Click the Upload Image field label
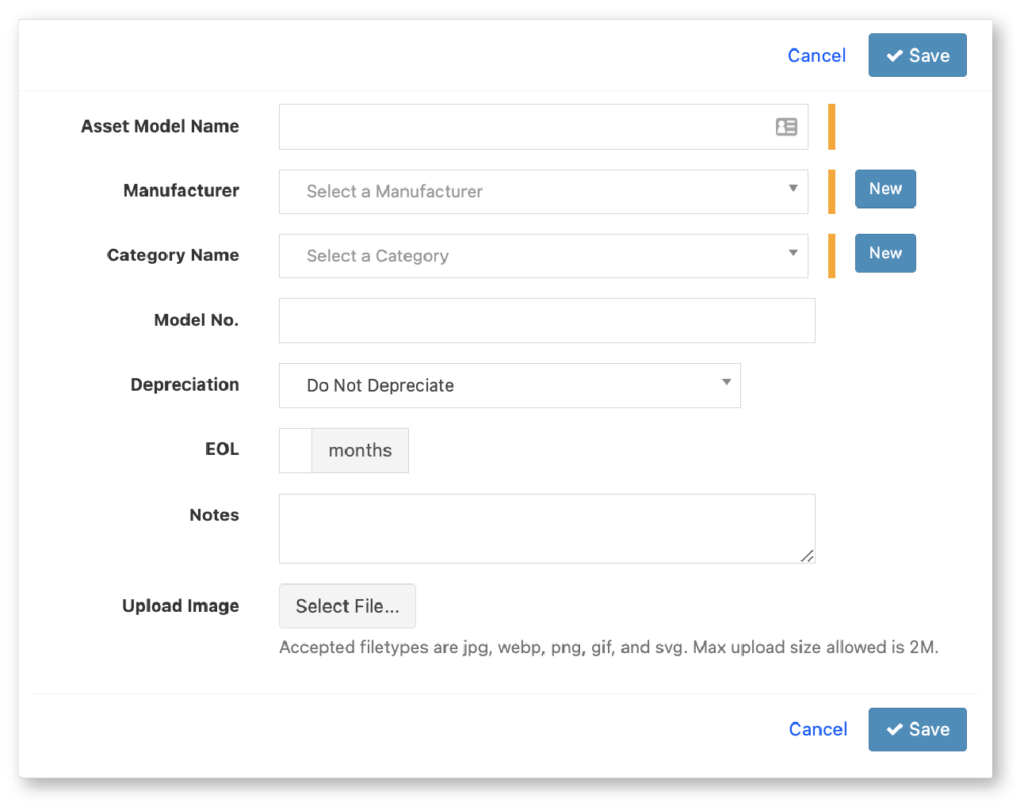 [x=180, y=606]
